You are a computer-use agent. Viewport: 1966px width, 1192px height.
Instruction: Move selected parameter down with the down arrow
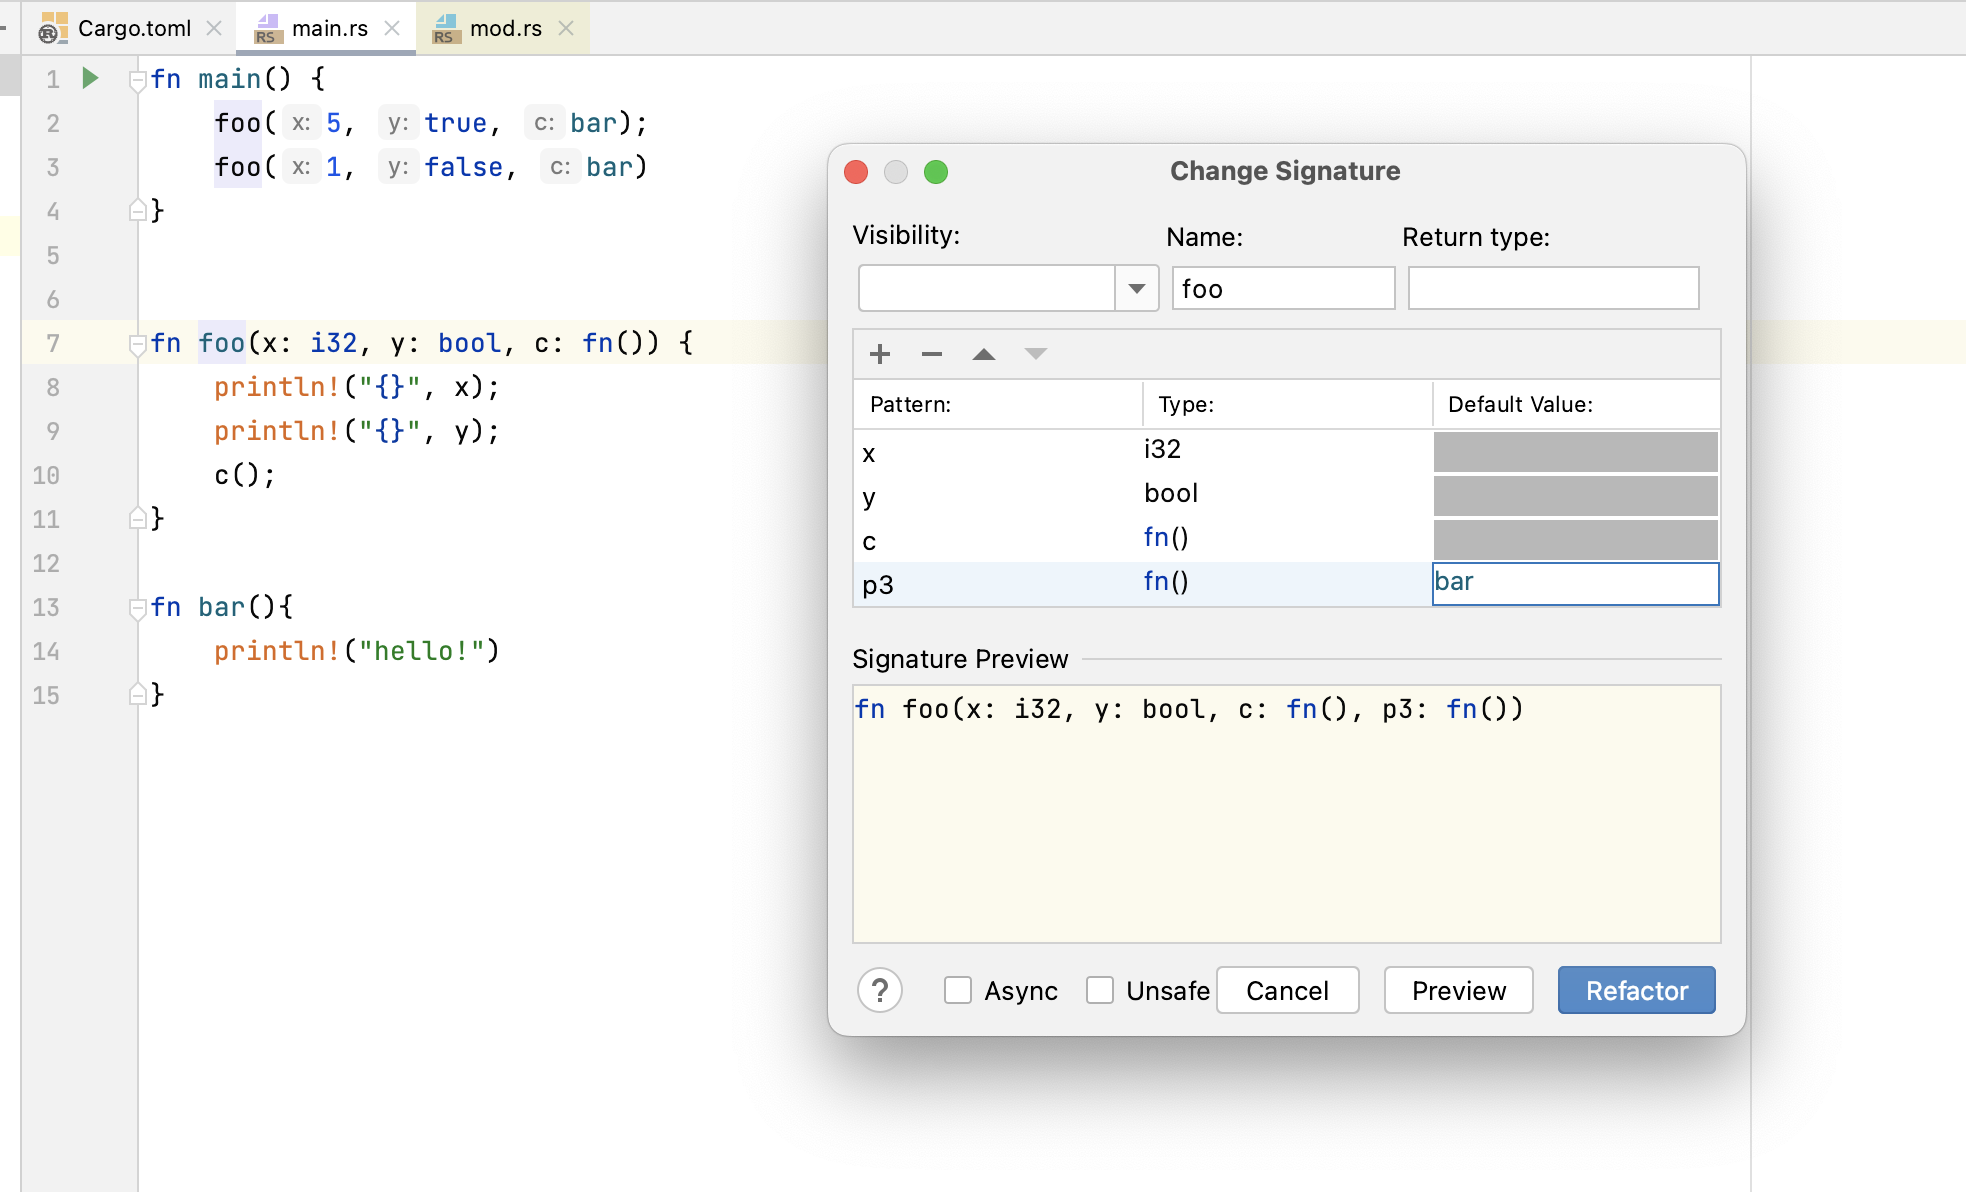pyautogui.click(x=1036, y=354)
